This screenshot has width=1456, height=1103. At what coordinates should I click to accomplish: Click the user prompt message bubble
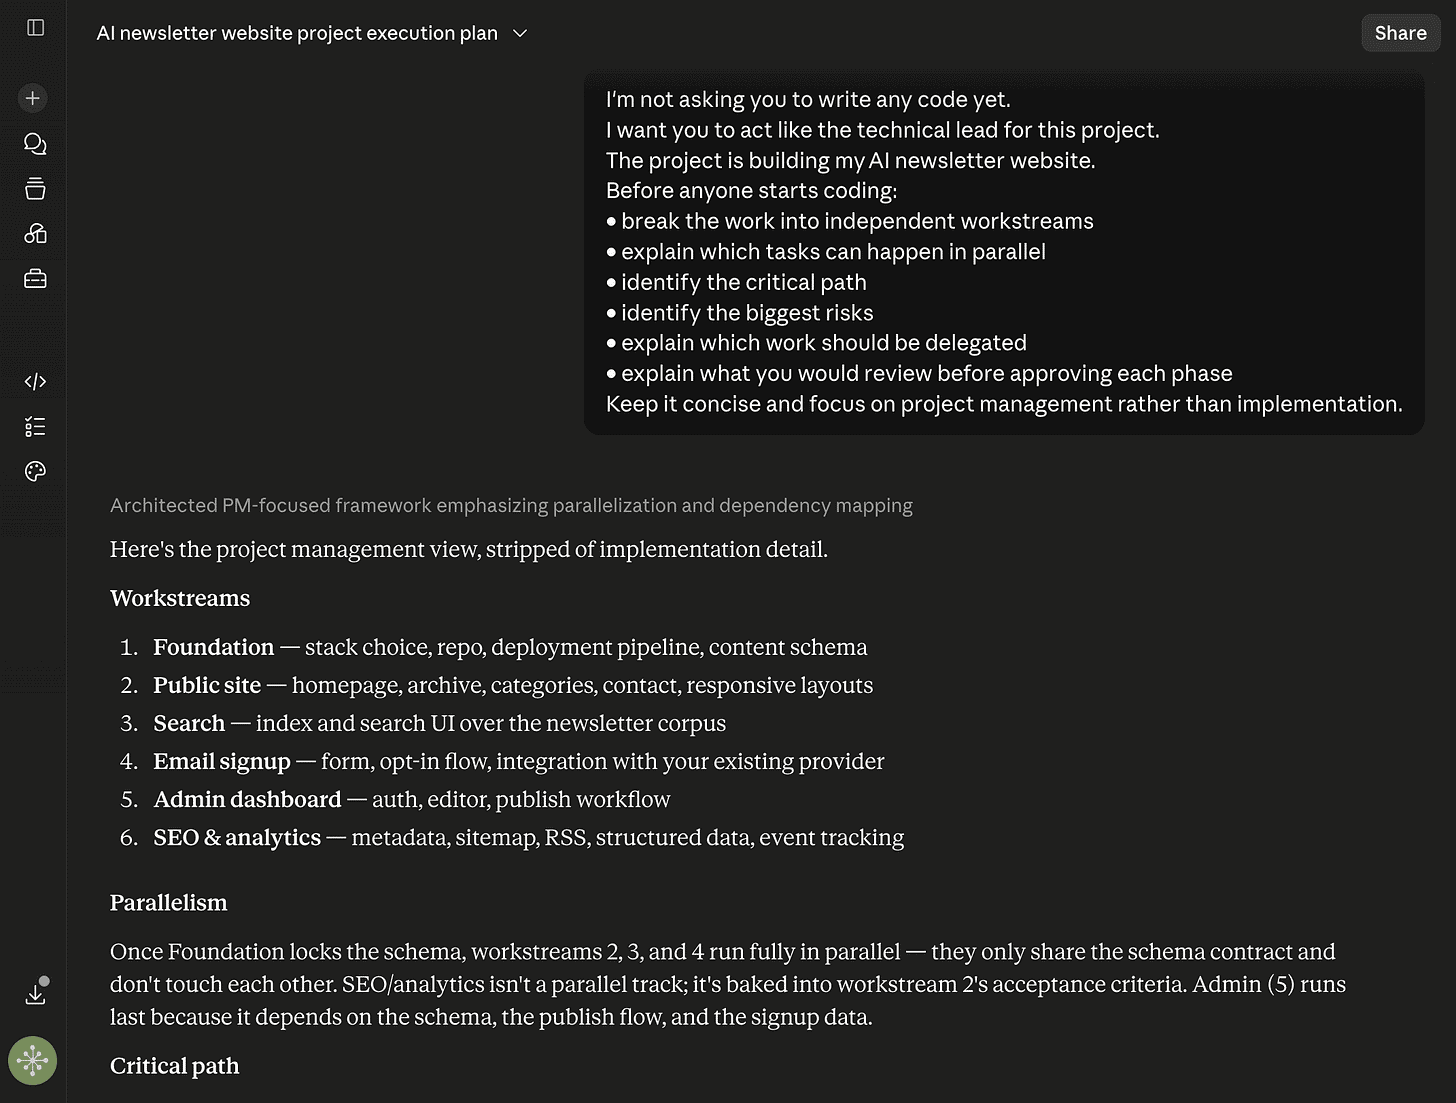click(x=1004, y=252)
